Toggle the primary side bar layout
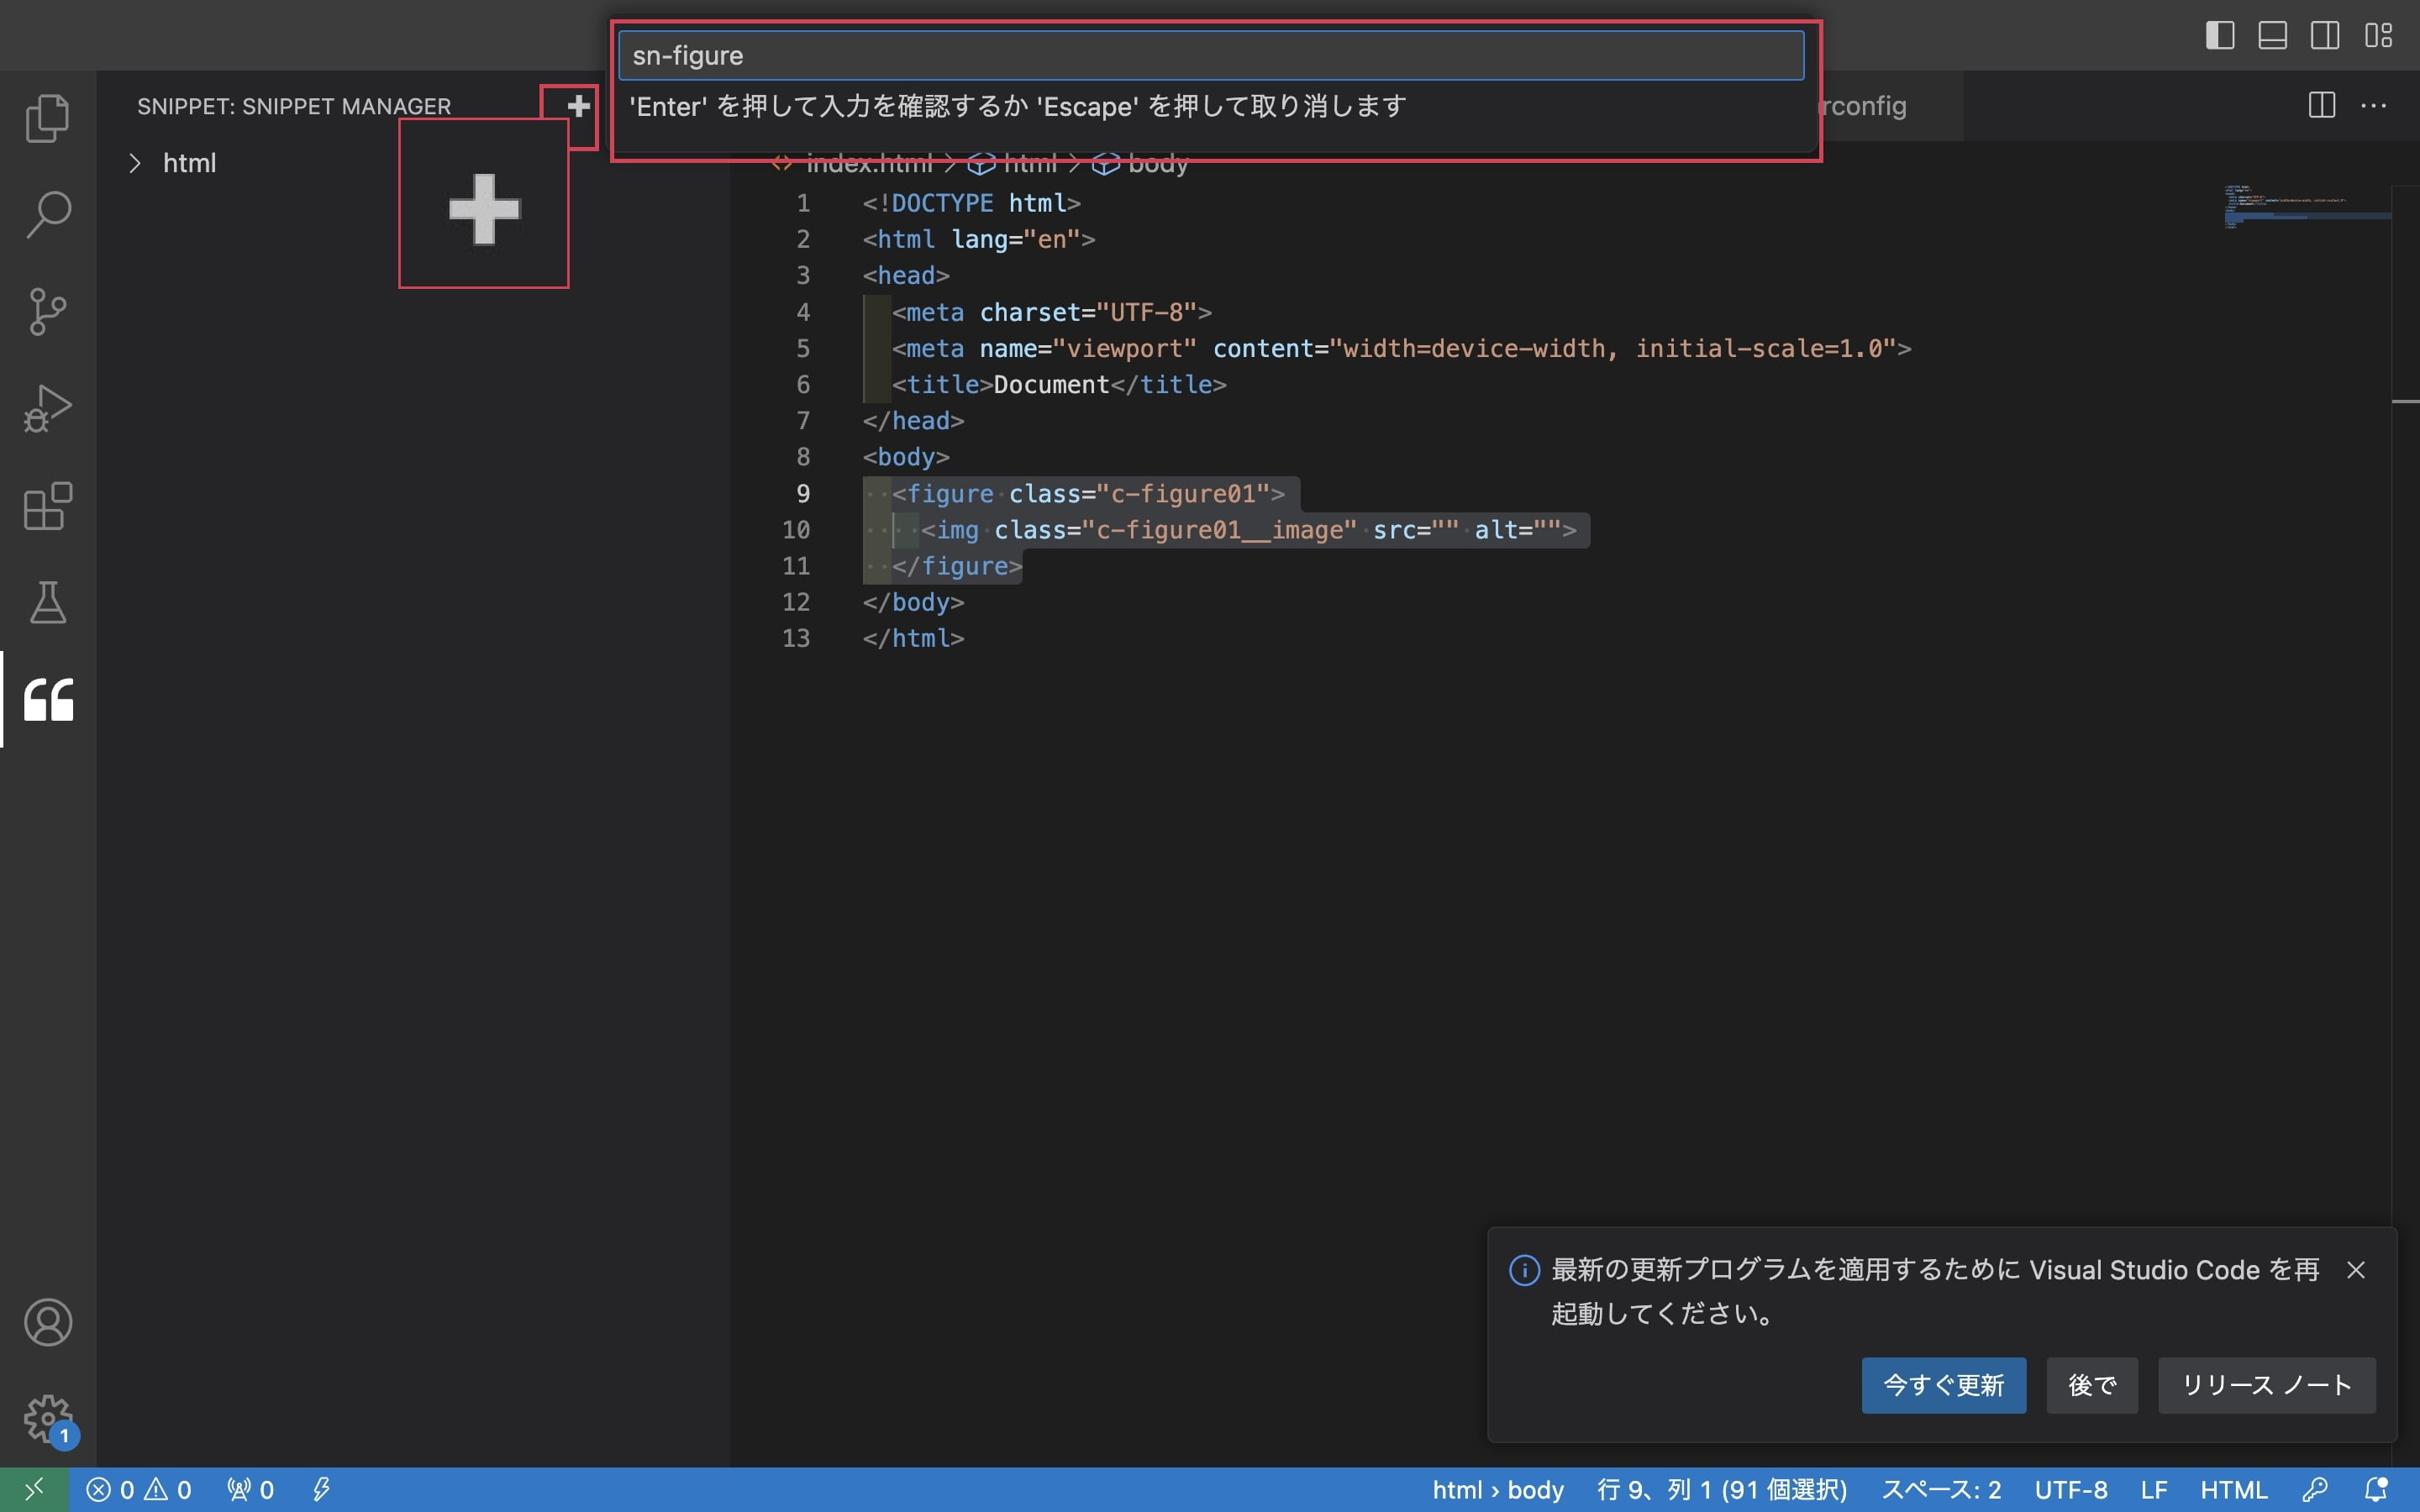2420x1512 pixels. (2219, 35)
